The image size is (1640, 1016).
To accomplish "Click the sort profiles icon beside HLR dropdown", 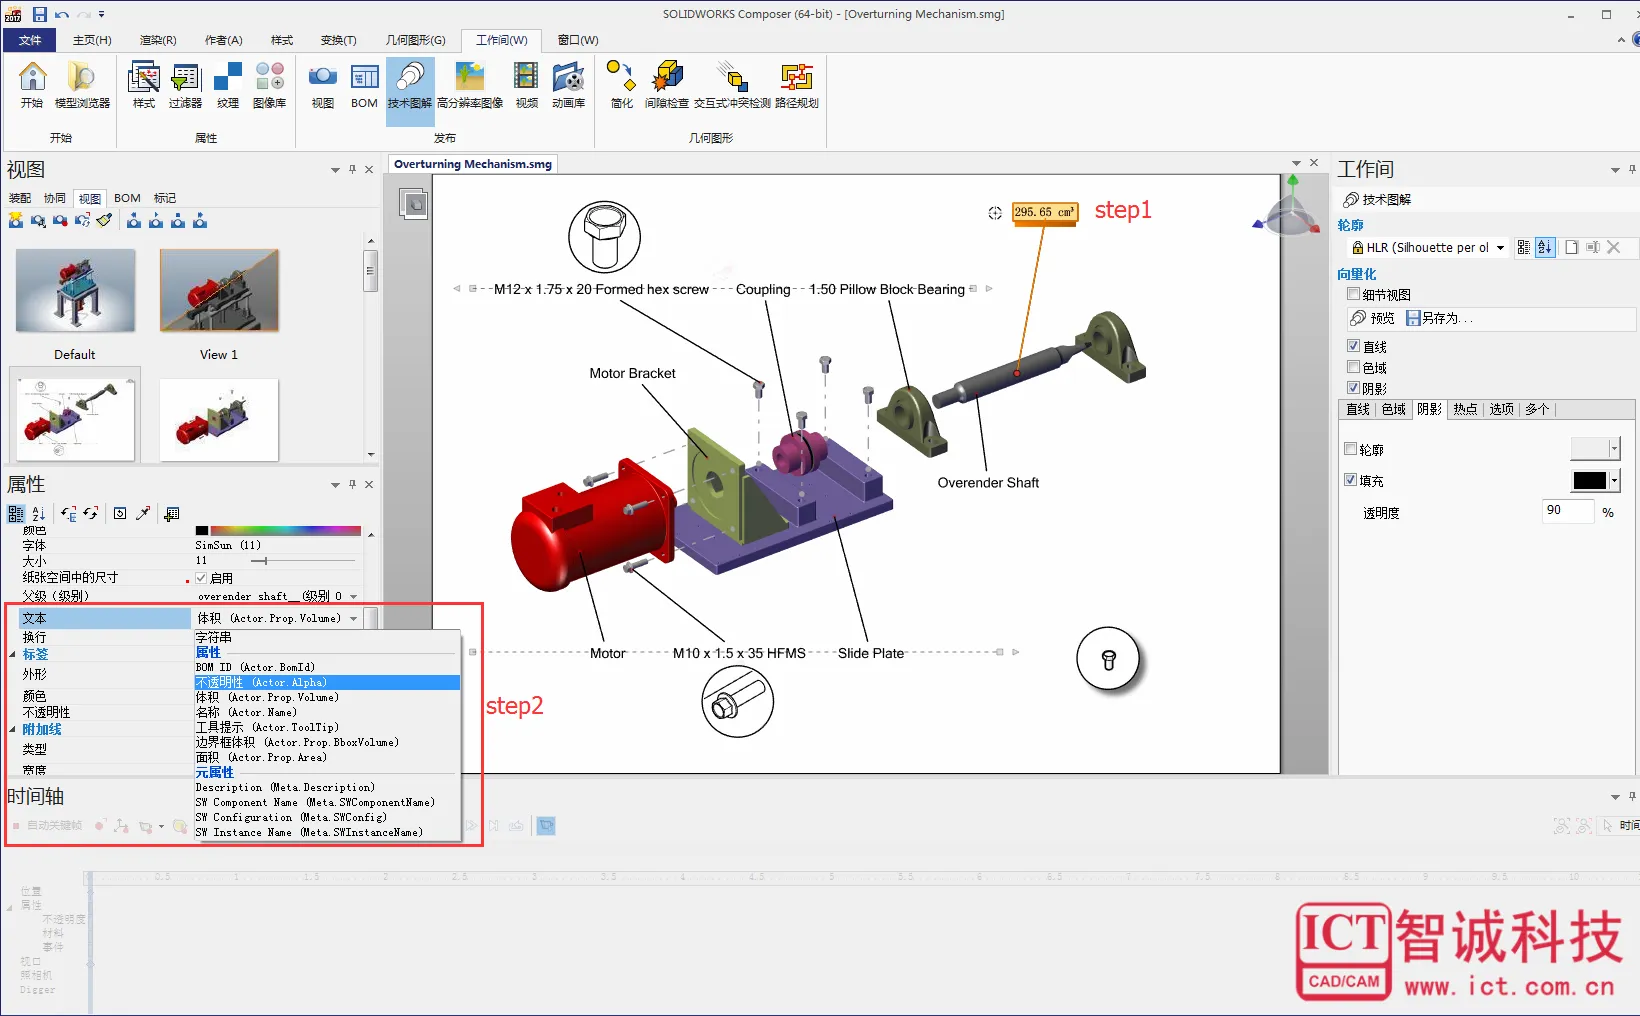I will click(x=1545, y=247).
